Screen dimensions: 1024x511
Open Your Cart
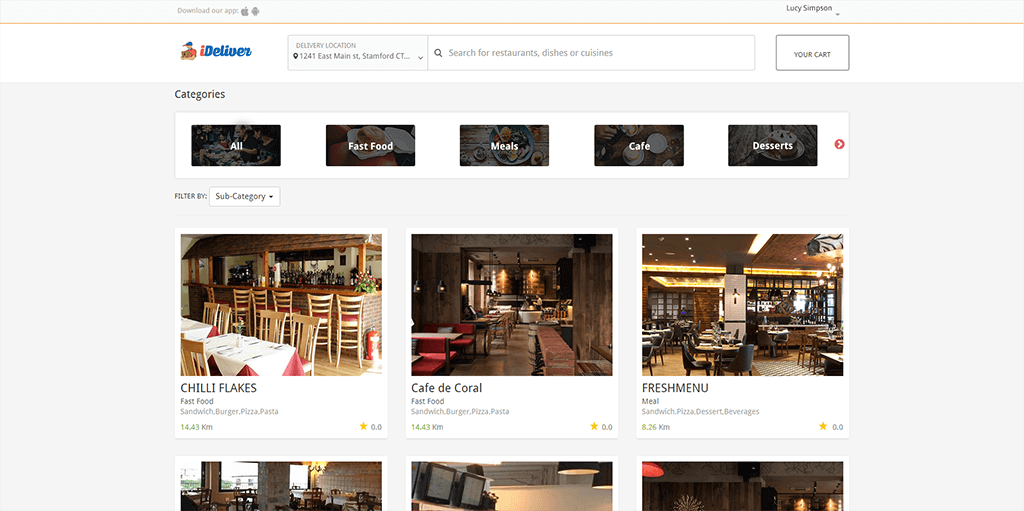point(812,52)
